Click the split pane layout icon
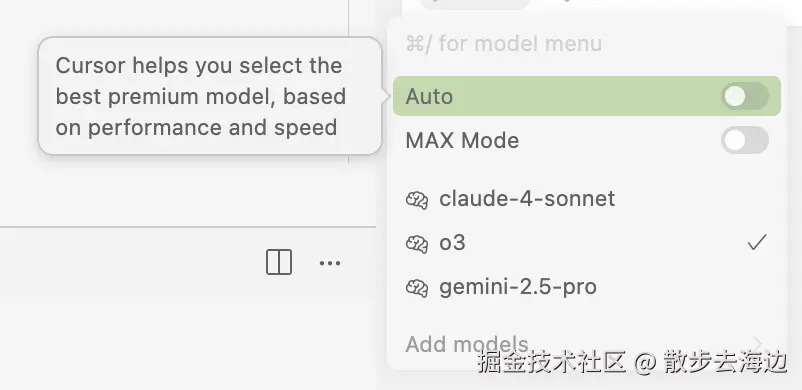Viewport: 802px width, 390px height. [279, 263]
